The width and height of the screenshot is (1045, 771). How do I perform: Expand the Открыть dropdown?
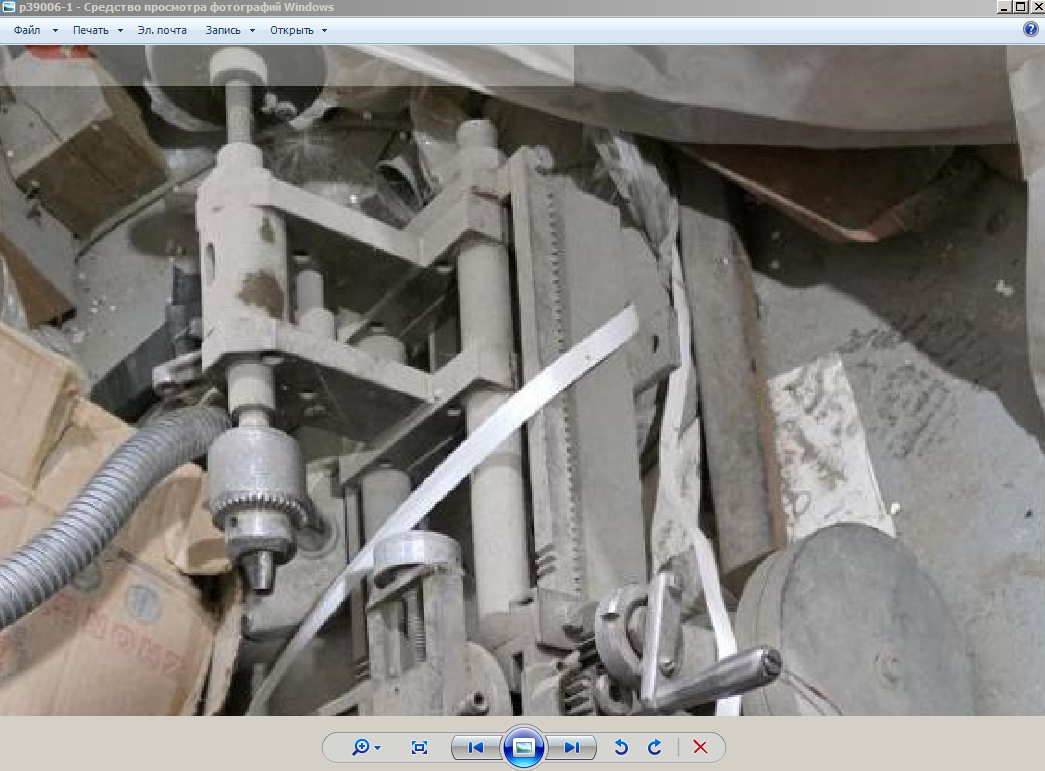tap(298, 30)
